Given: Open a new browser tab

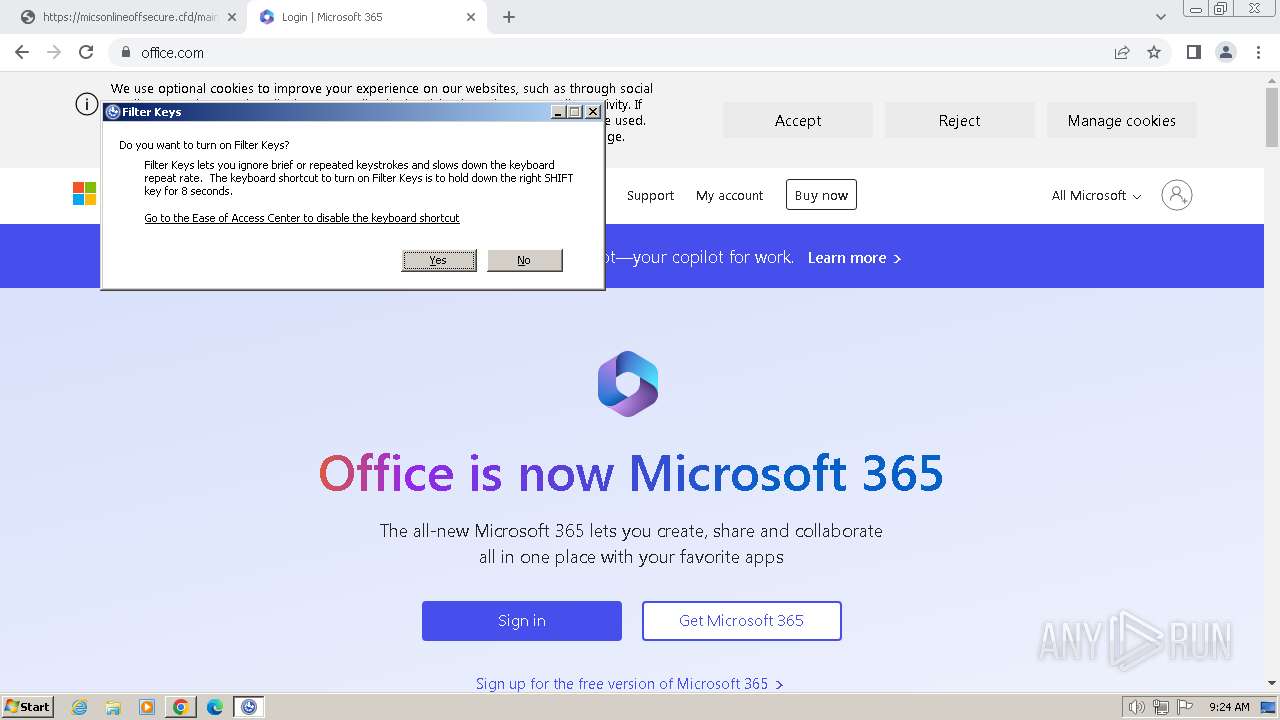Looking at the screenshot, I should click(509, 17).
